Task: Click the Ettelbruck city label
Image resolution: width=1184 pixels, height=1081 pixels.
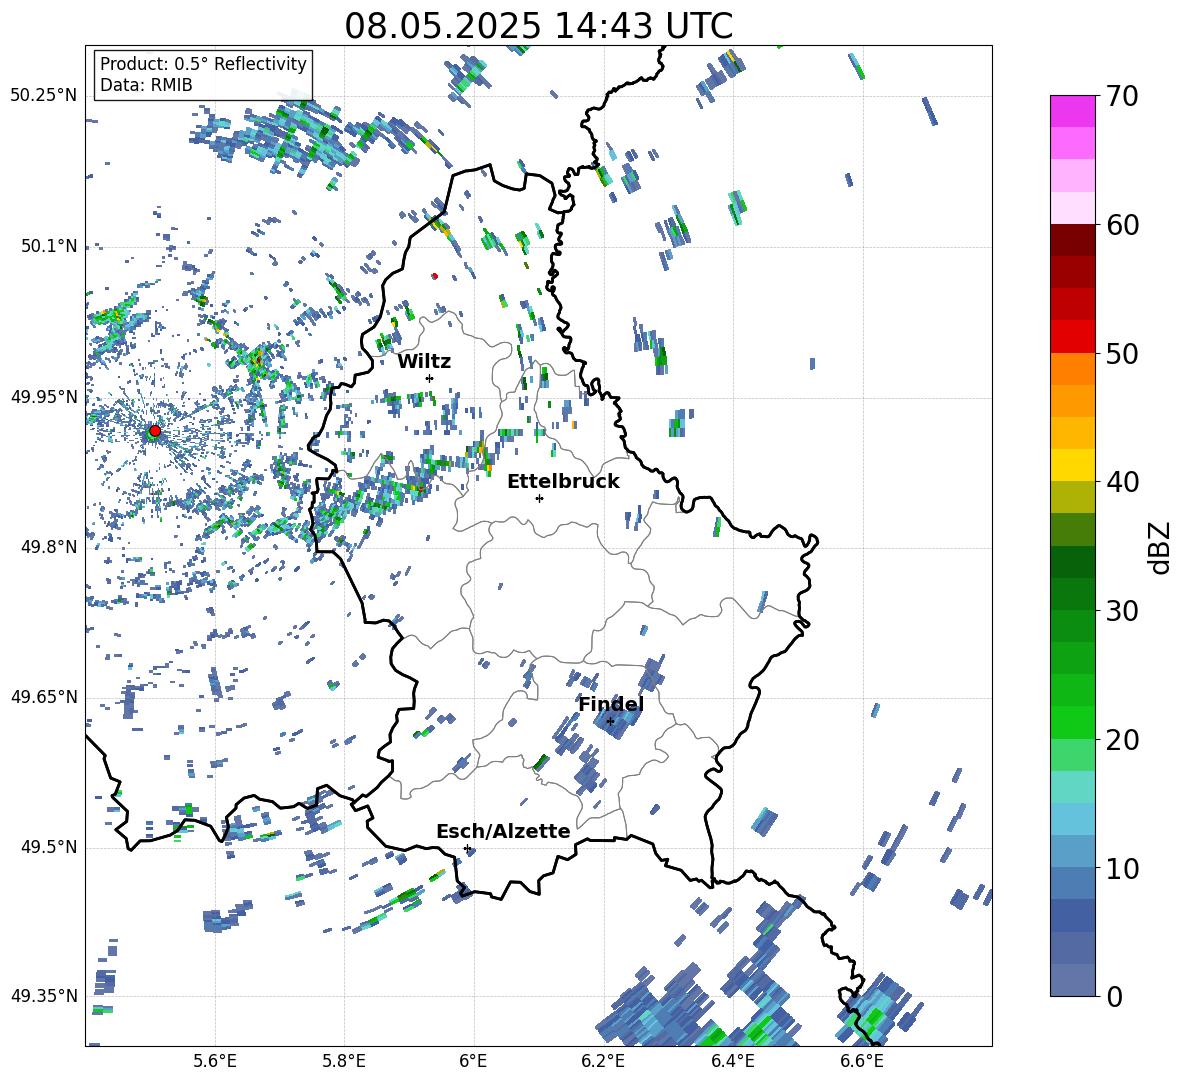Action: pyautogui.click(x=563, y=482)
